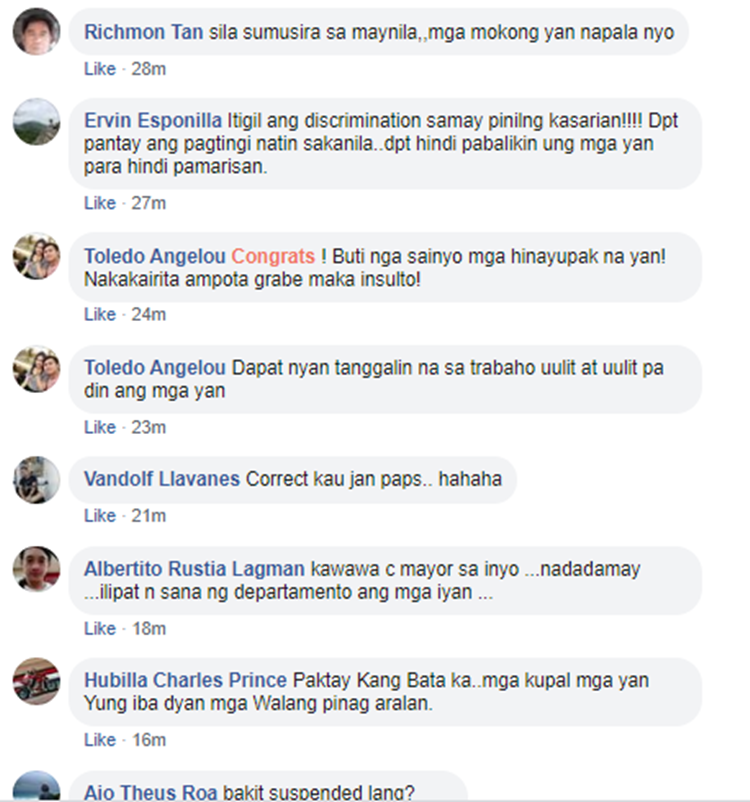Like Ervin Esponilla's discrimination comment
750x802 pixels.
tap(100, 203)
